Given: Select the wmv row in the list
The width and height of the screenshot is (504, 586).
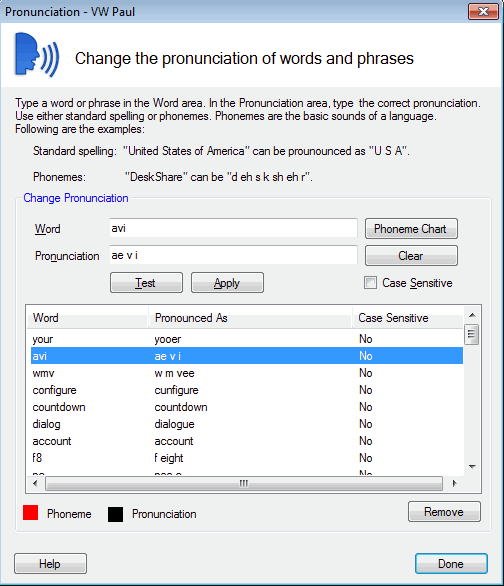Looking at the screenshot, I should coord(247,373).
